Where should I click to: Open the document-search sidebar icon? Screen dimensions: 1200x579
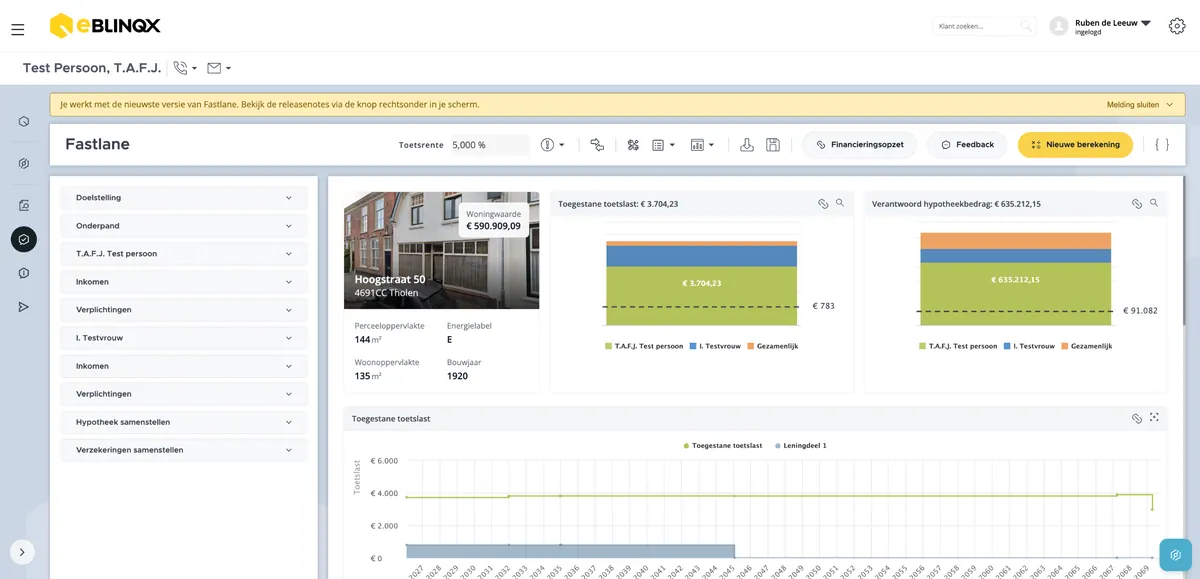point(24,205)
